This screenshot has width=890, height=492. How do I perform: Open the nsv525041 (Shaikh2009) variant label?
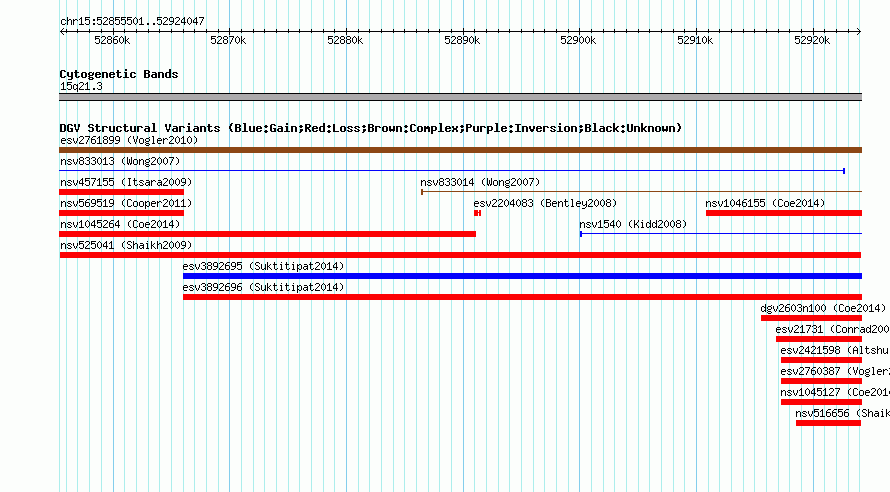coord(126,245)
